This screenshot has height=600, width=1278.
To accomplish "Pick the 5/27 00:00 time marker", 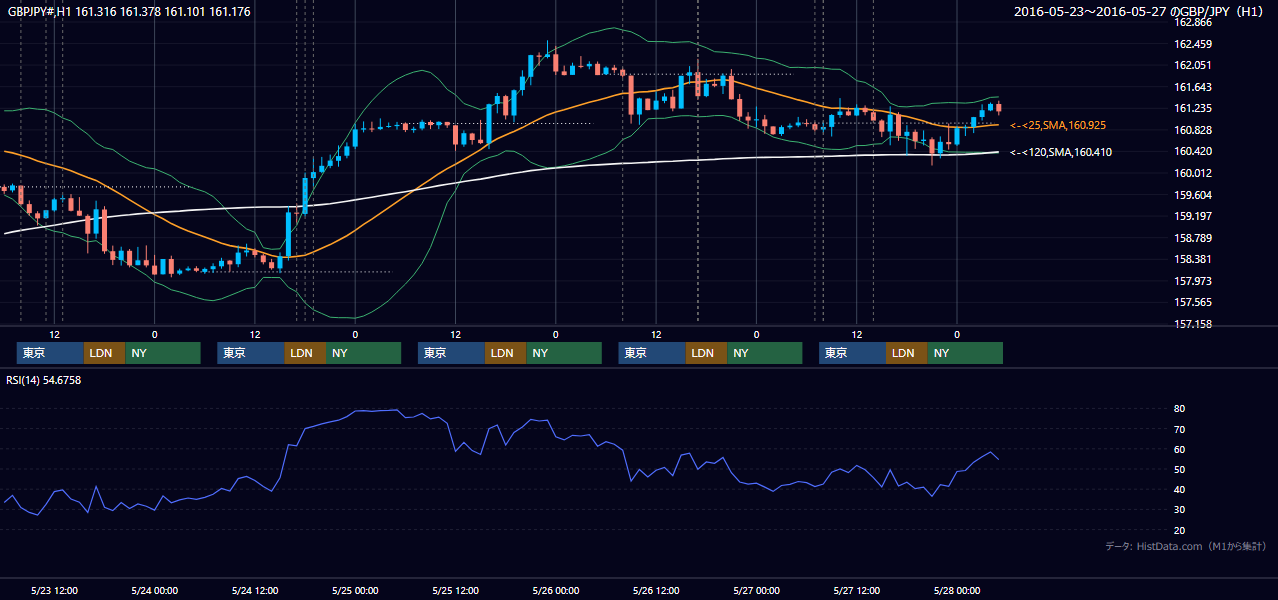I will 756,590.
